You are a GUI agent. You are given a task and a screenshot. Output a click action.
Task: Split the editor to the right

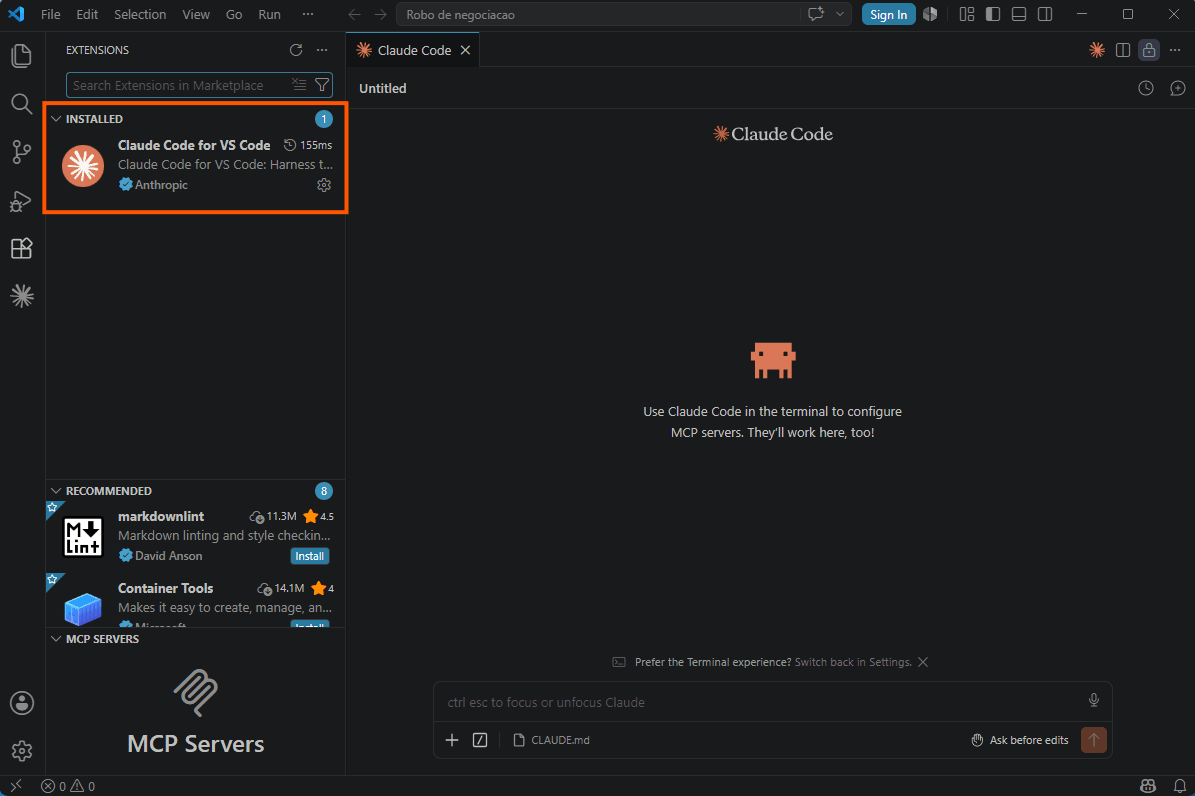[1123, 50]
